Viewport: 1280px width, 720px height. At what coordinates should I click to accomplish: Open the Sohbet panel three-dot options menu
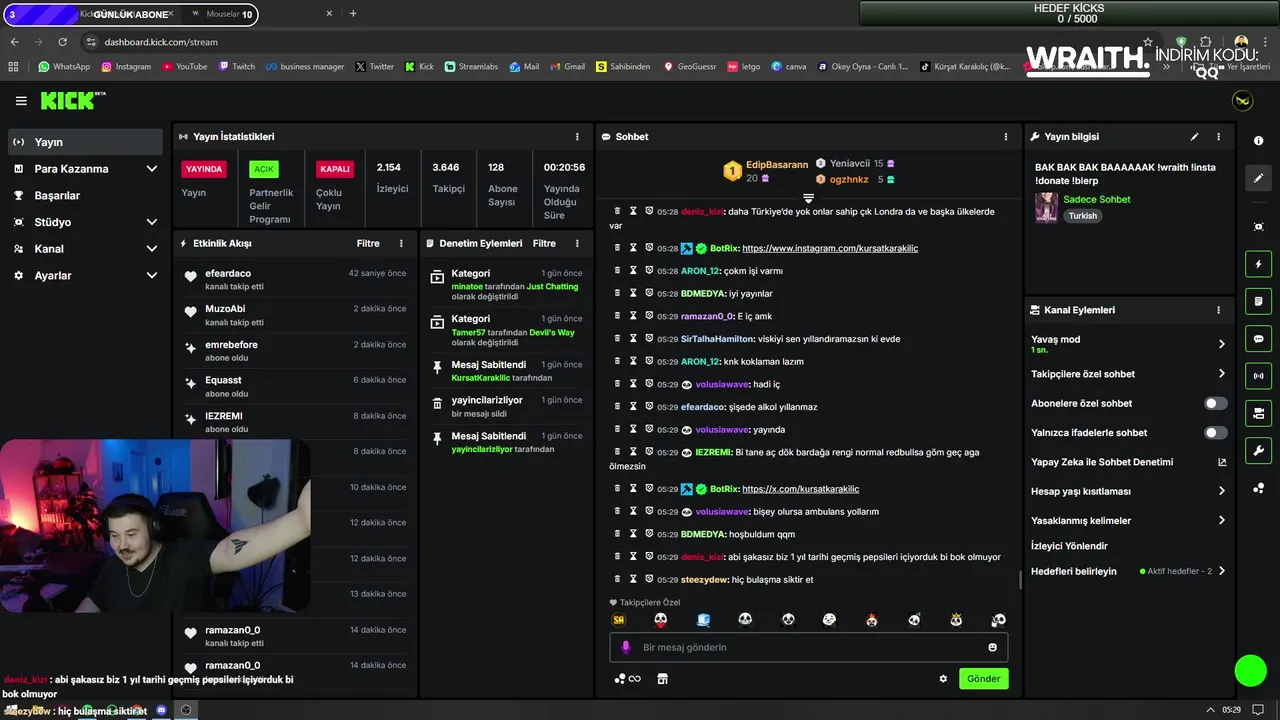point(1006,137)
